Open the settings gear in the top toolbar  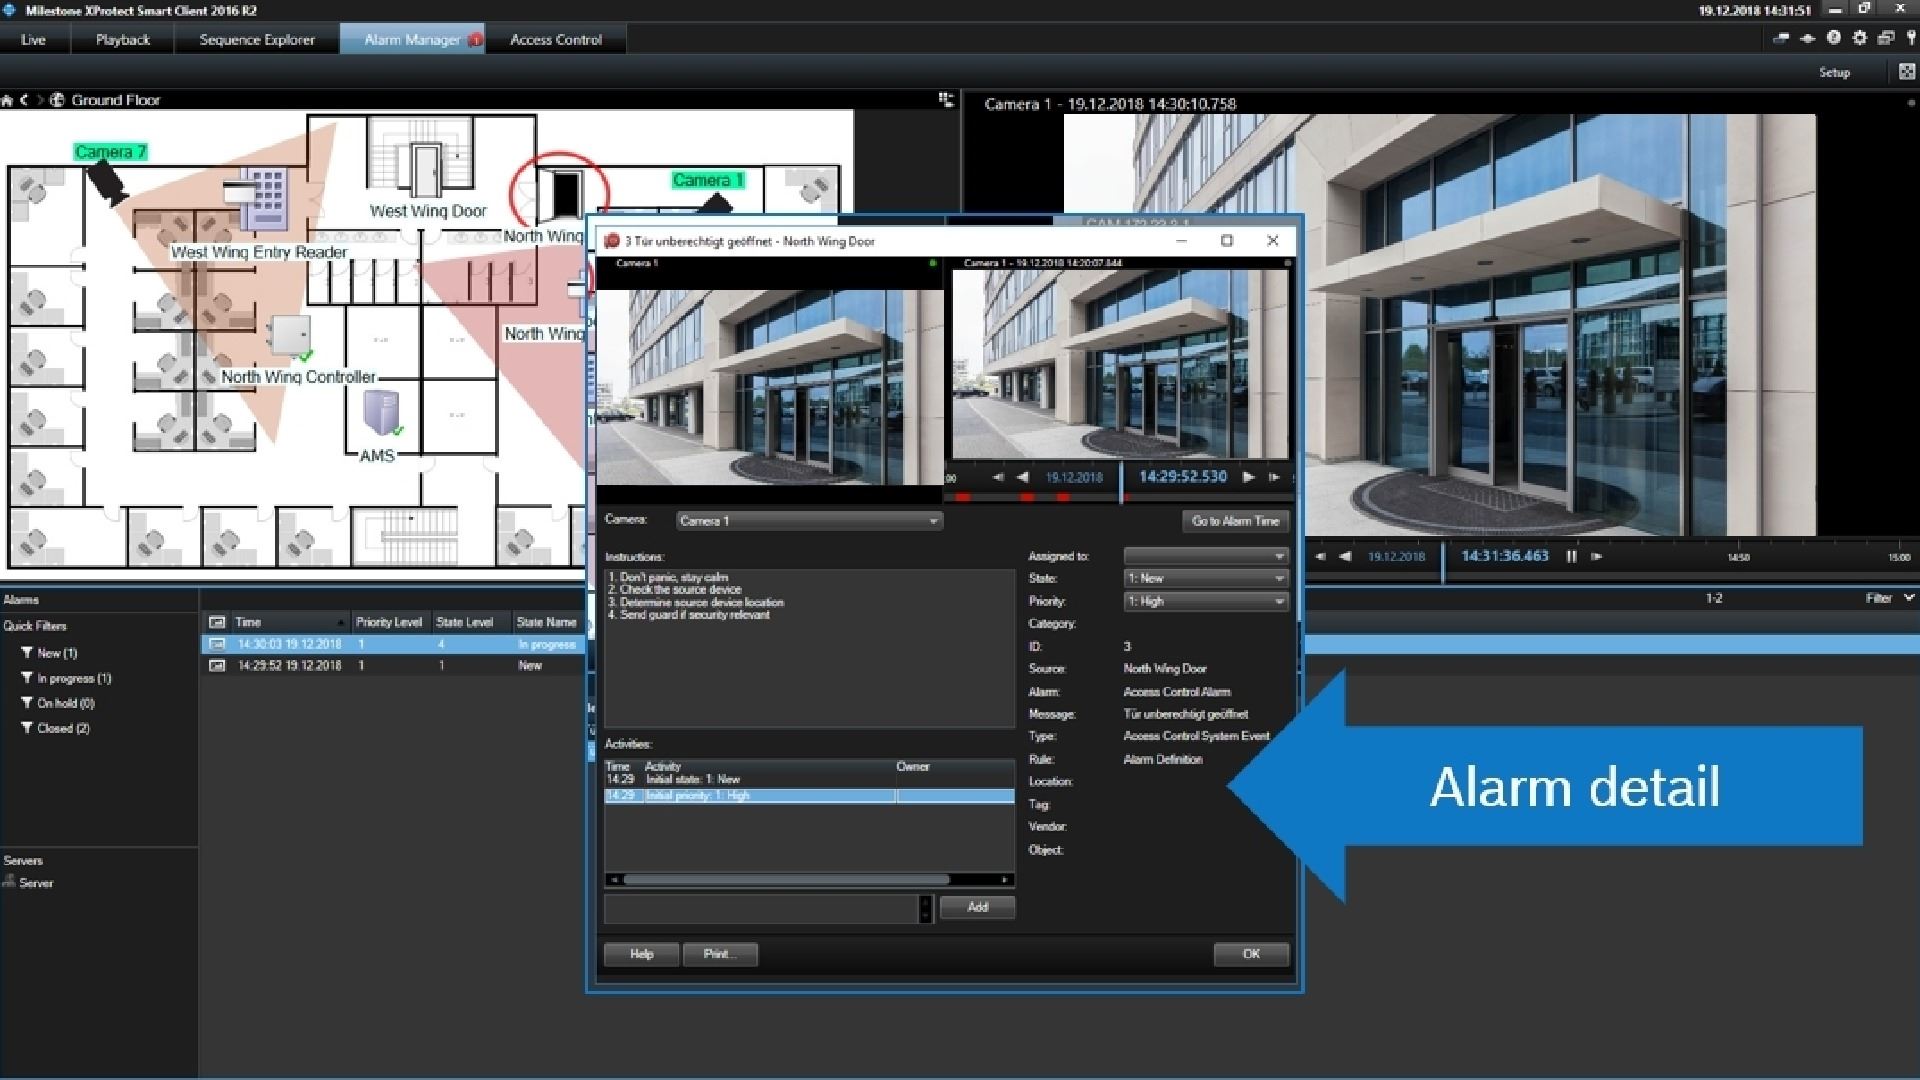pos(1859,38)
